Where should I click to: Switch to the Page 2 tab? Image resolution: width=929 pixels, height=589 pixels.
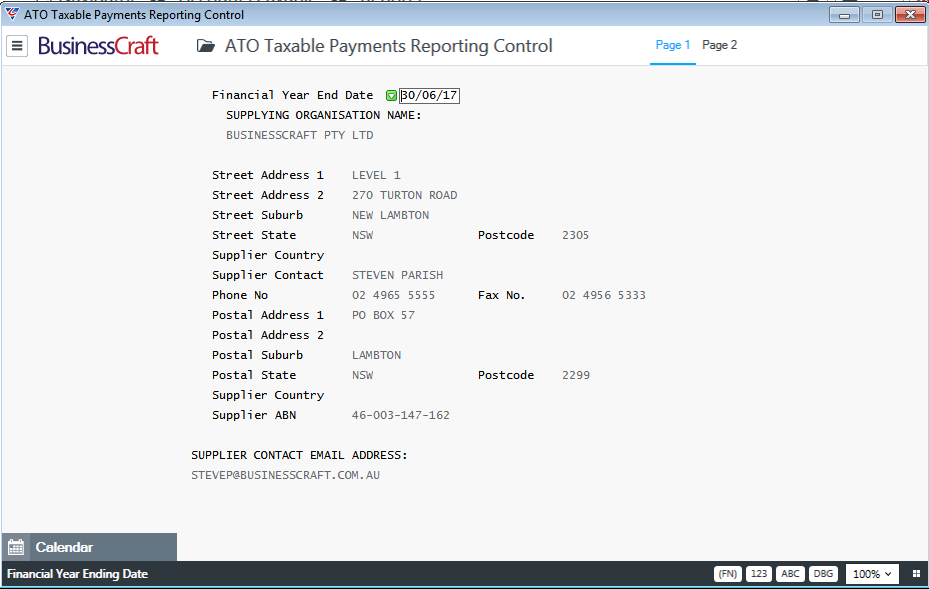719,45
